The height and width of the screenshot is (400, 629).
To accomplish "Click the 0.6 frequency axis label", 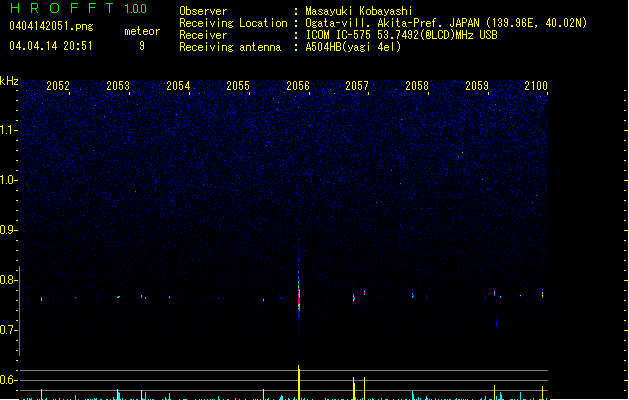I will click(8, 380).
